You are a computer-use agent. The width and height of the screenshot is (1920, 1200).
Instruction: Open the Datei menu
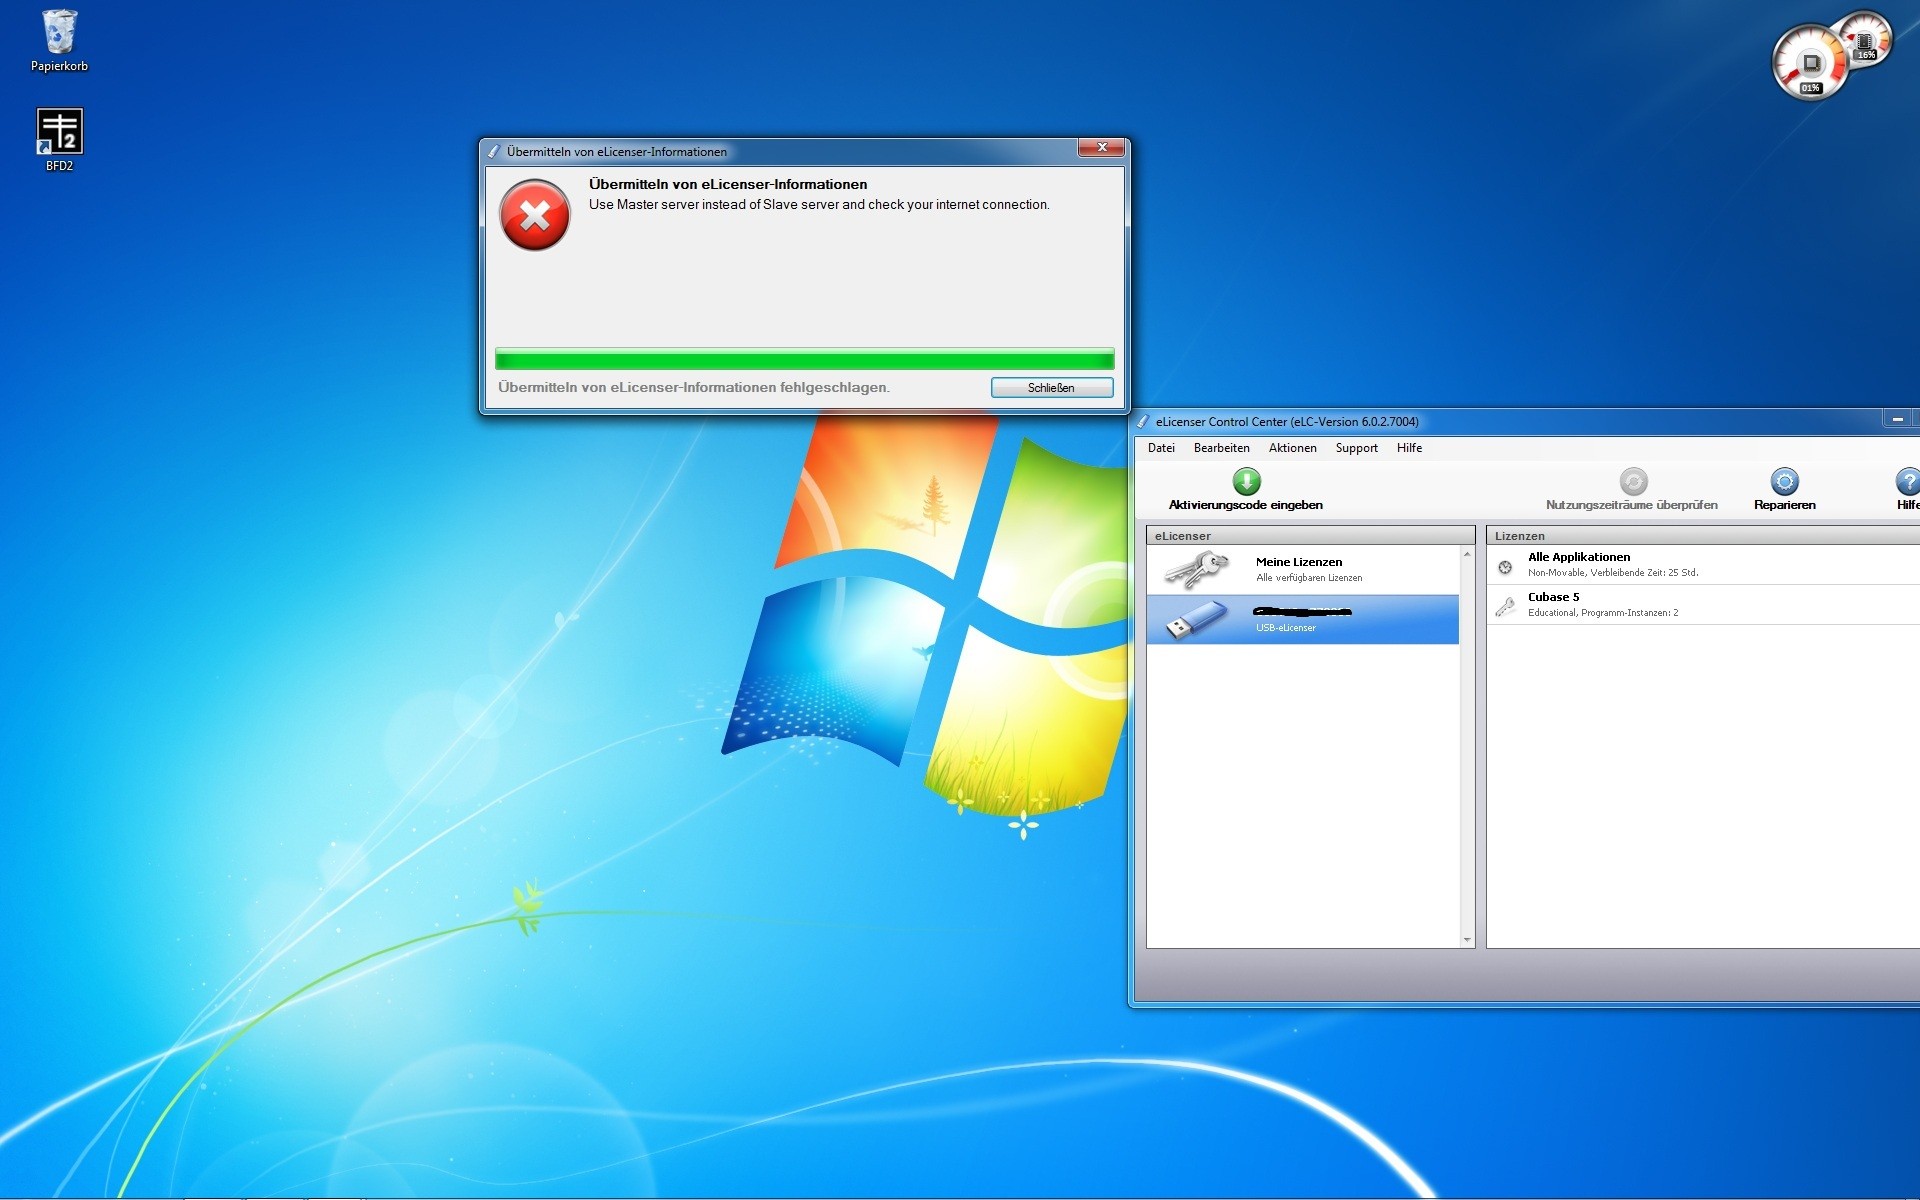tap(1161, 448)
